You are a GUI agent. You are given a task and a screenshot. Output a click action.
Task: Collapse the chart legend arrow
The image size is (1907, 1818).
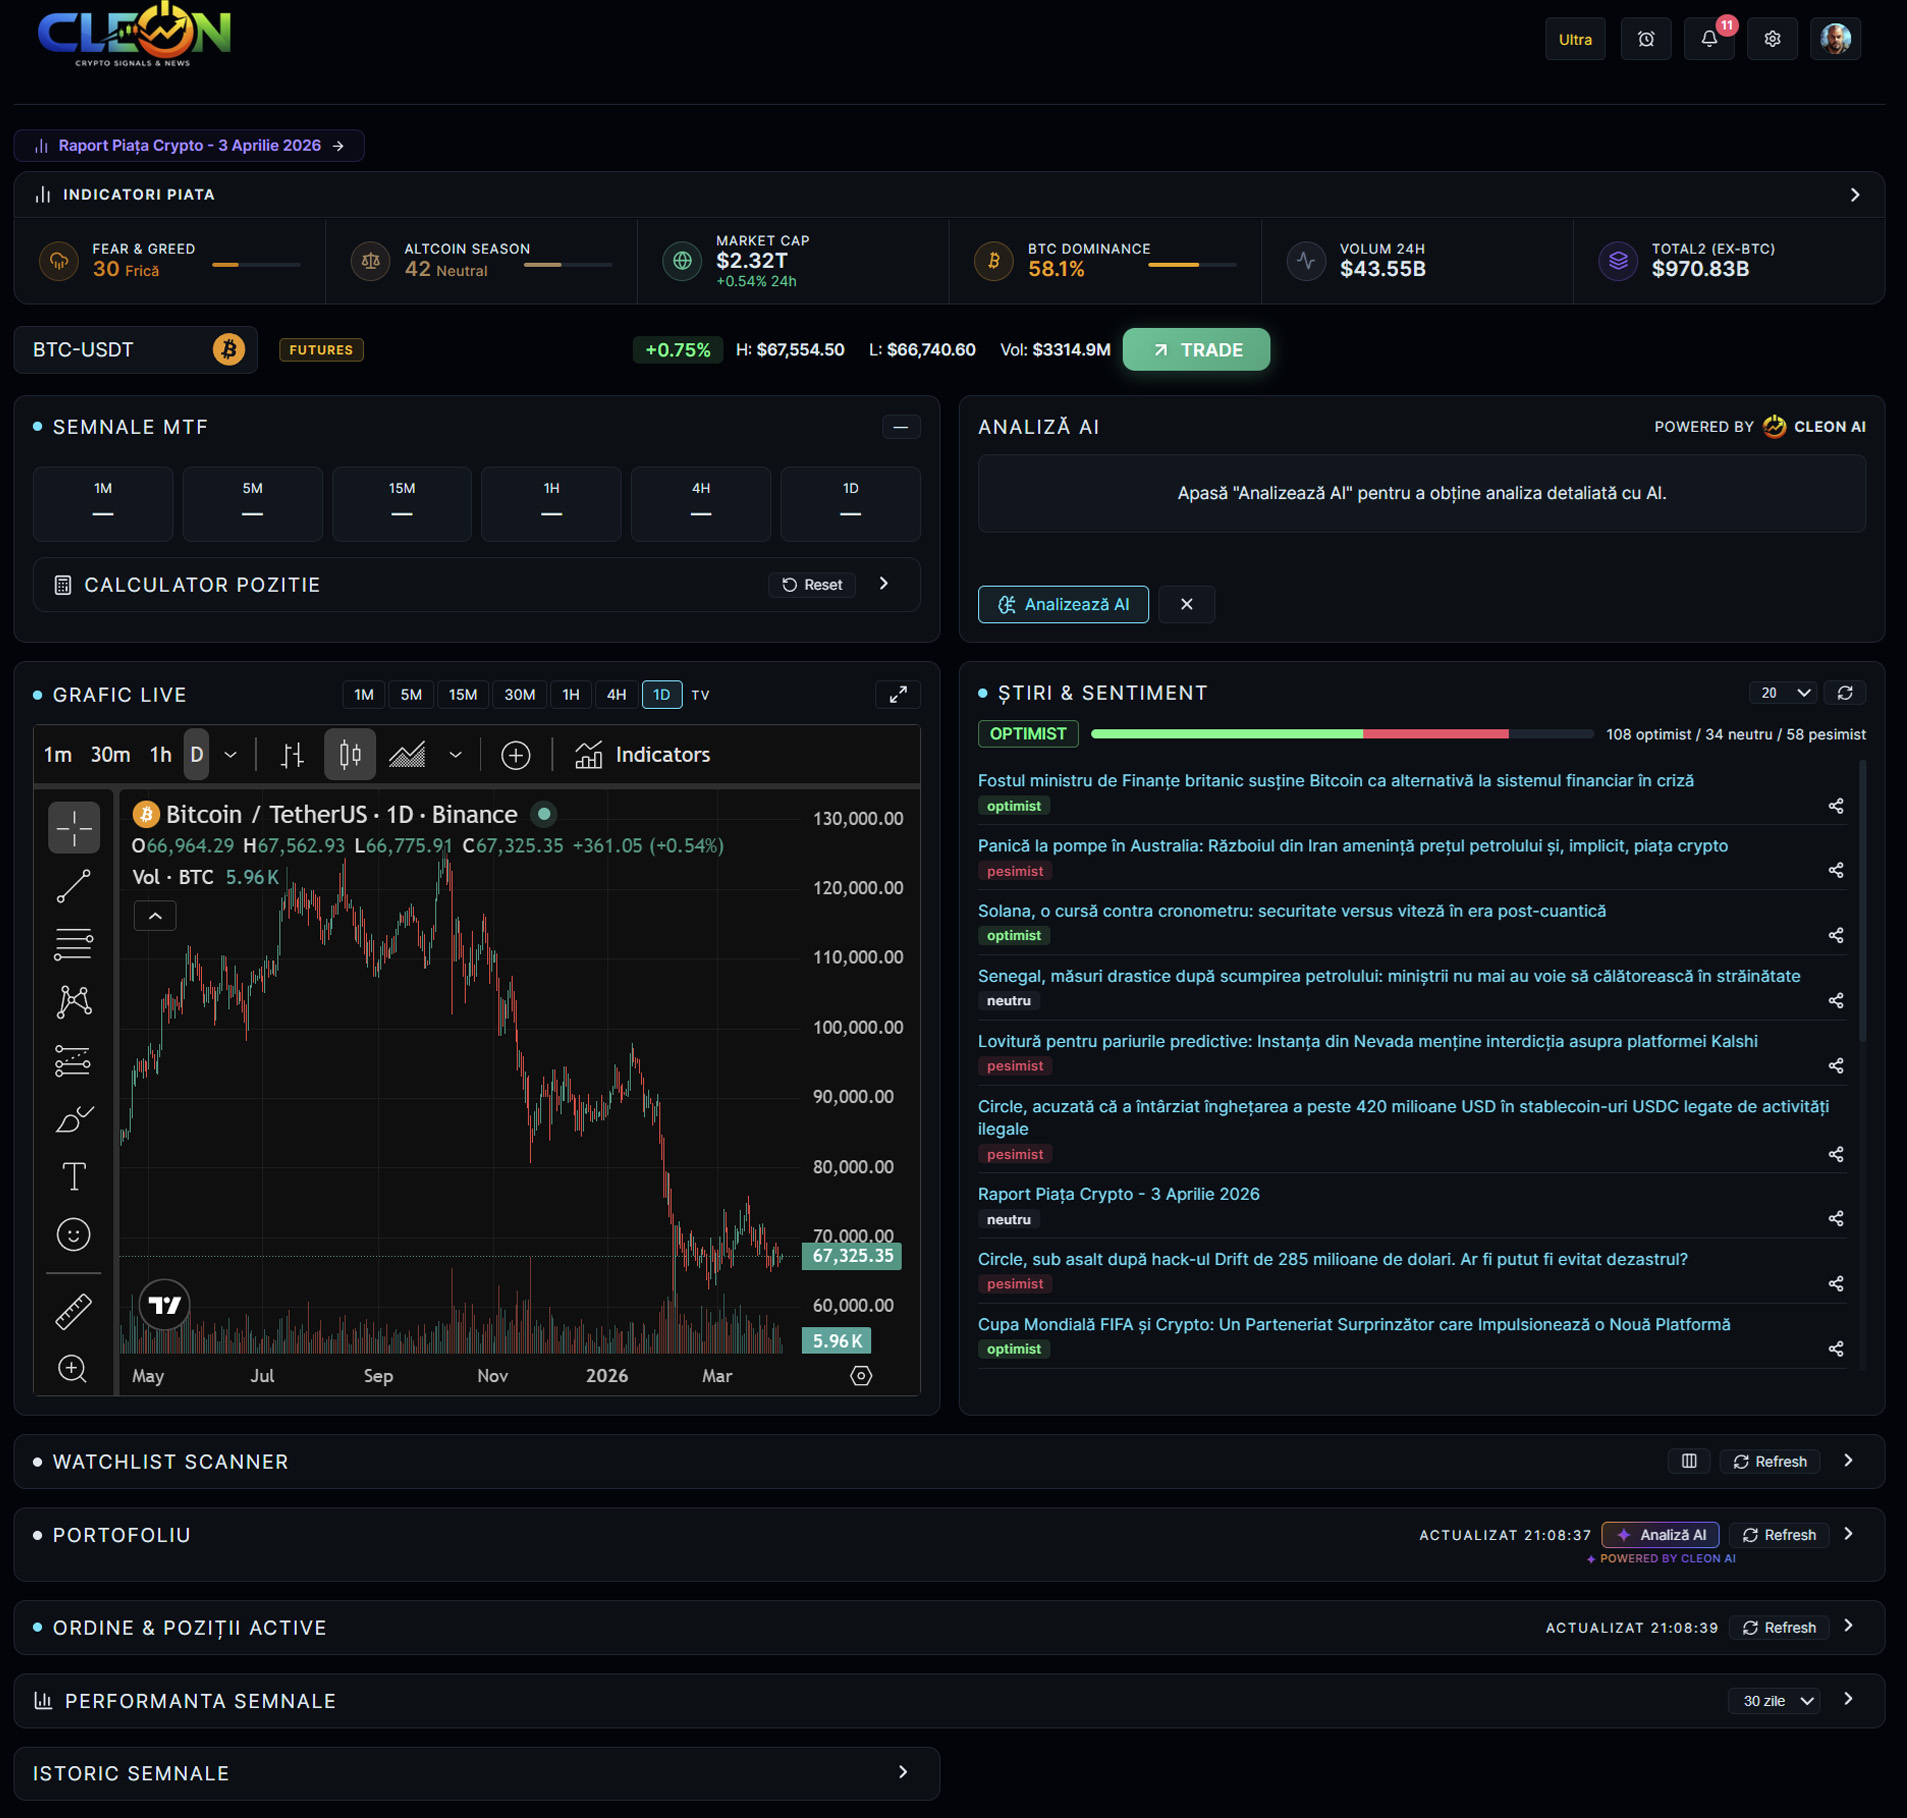(155, 916)
